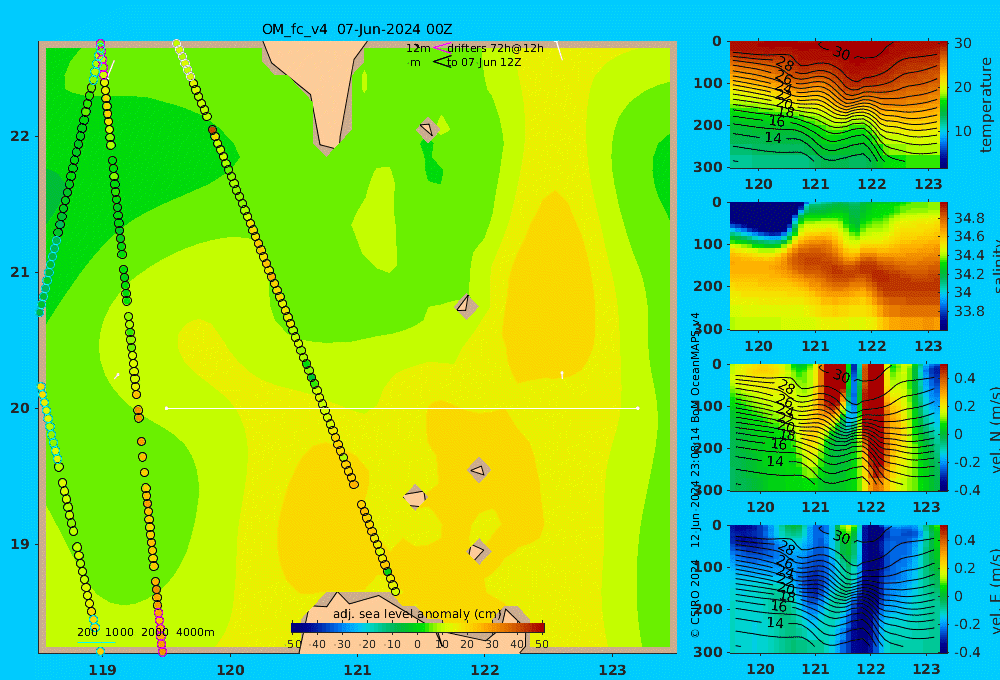Click latitude label 19 on the map axis
This screenshot has height=680, width=1000.
(x=20, y=544)
